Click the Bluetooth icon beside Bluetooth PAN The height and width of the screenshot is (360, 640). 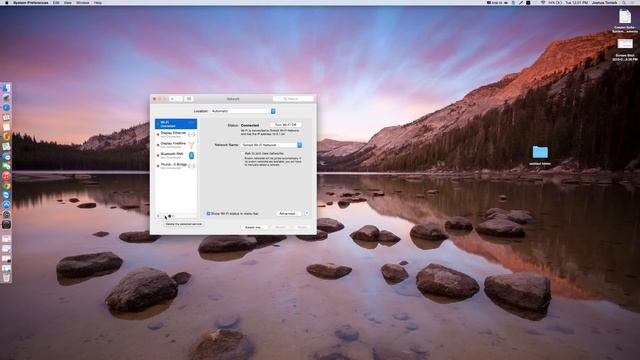pyautogui.click(x=191, y=156)
